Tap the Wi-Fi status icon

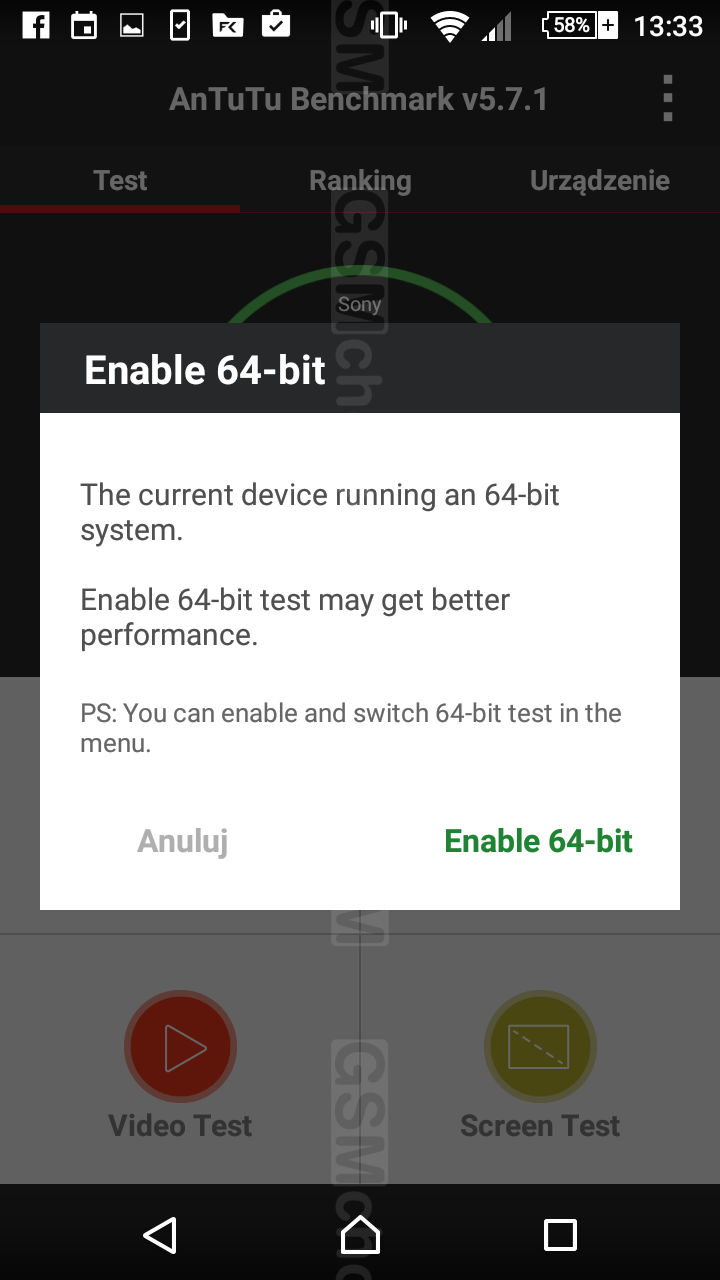[450, 26]
